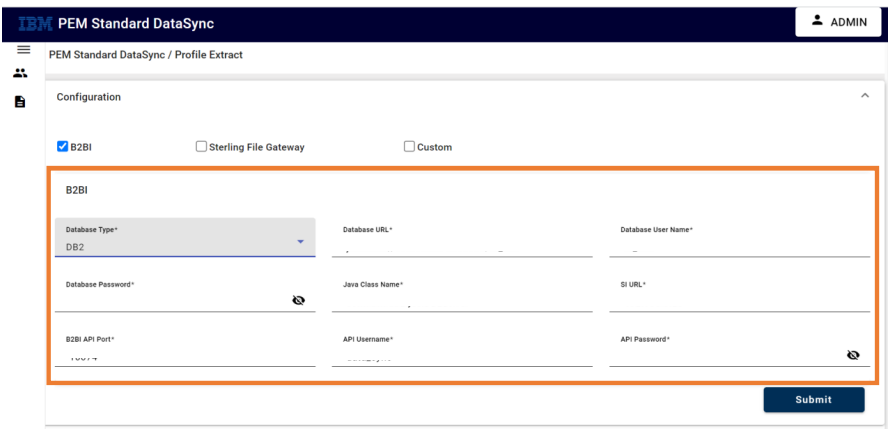The height and width of the screenshot is (434, 895).
Task: Focus the Database URL field
Action: tap(462, 238)
